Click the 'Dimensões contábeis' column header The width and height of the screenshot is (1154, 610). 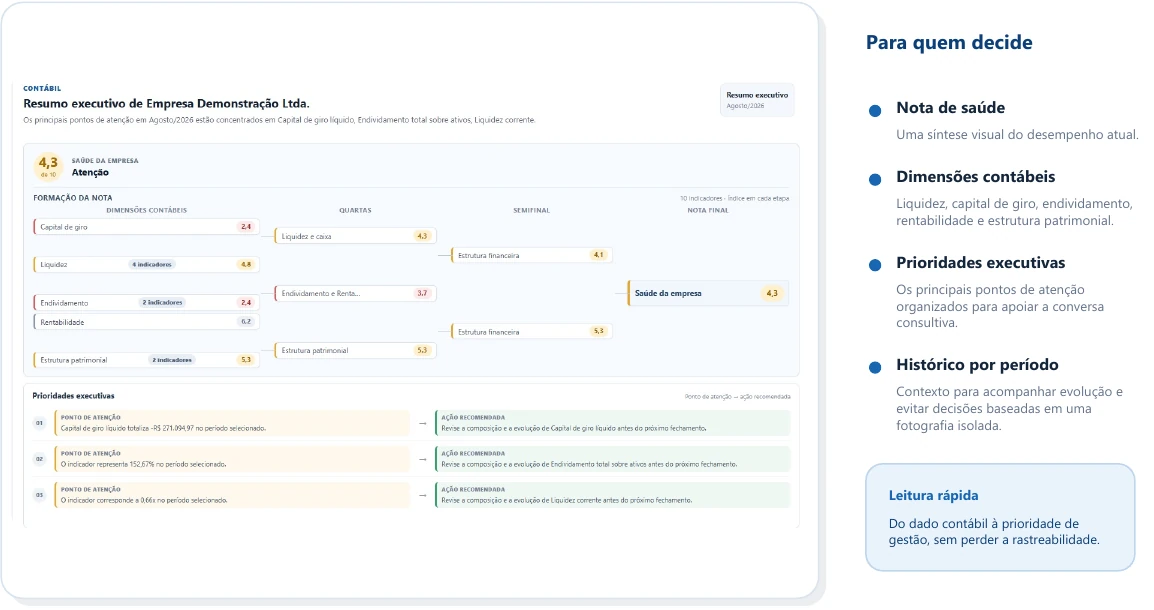pyautogui.click(x=146, y=210)
